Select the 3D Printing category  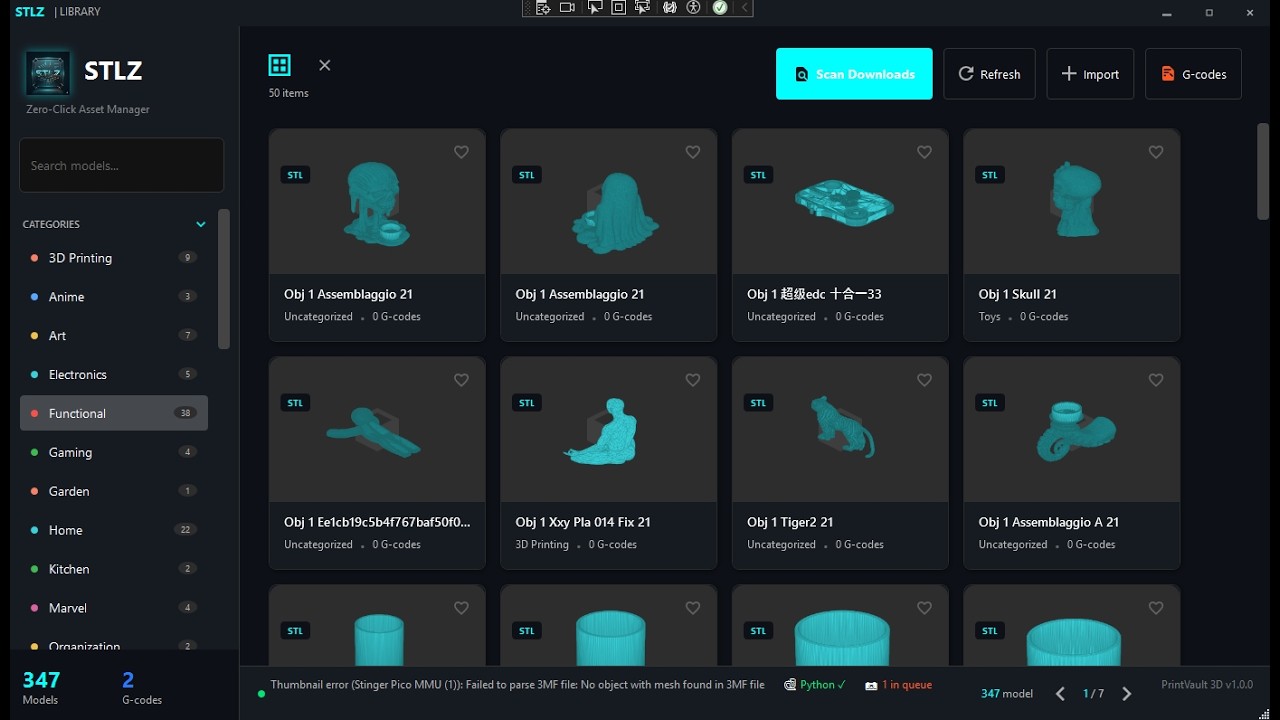pos(114,258)
